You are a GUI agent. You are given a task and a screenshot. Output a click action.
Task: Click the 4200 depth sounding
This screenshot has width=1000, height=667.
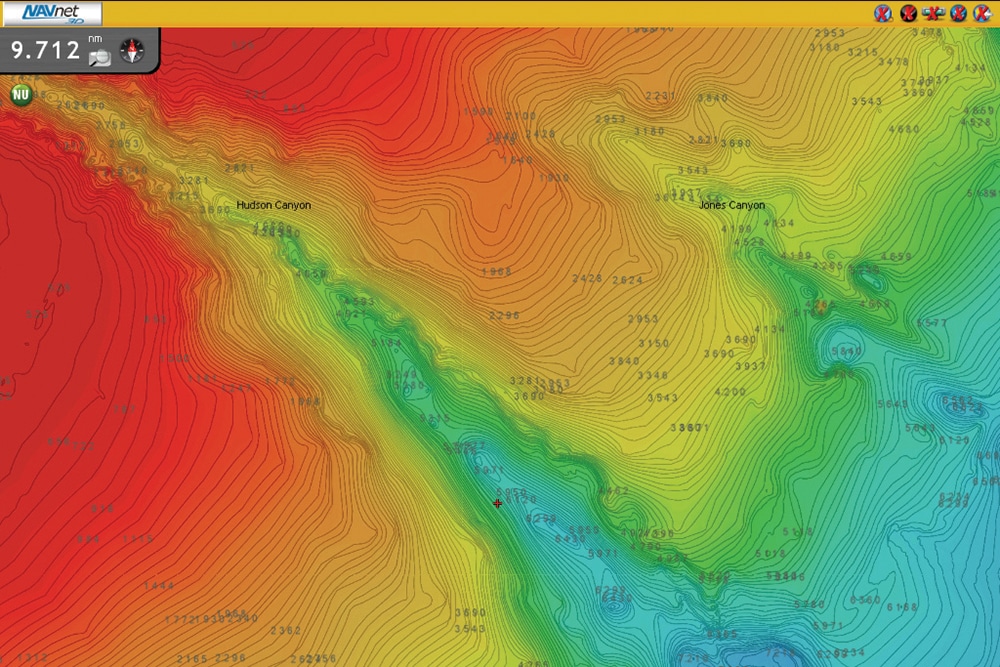[x=731, y=392]
